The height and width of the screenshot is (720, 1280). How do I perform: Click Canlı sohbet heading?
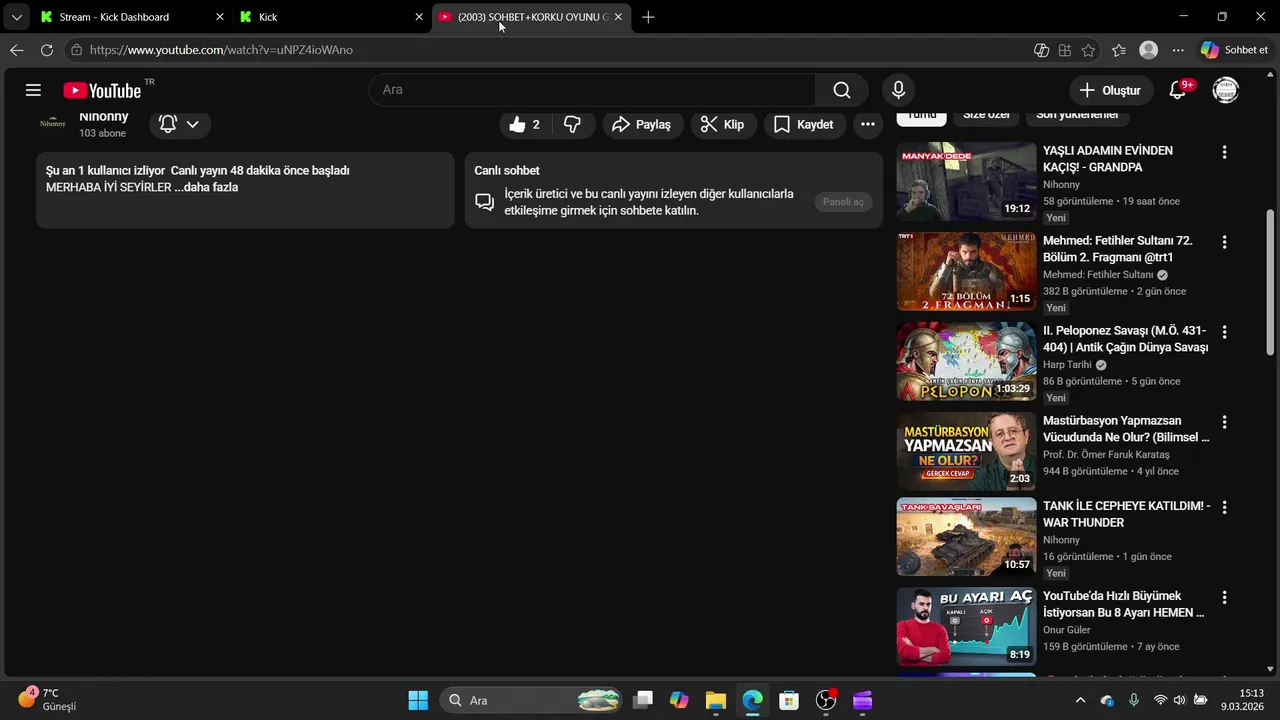[507, 171]
